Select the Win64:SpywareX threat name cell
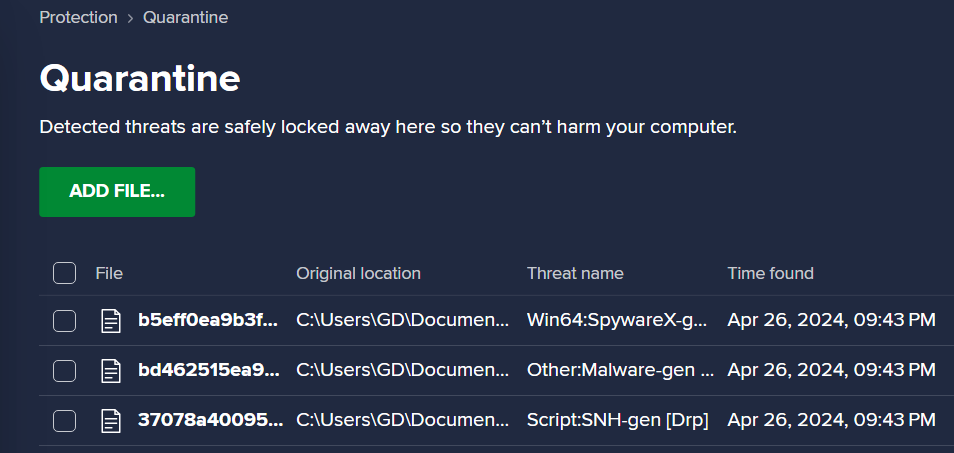Image resolution: width=954 pixels, height=453 pixels. click(x=617, y=320)
